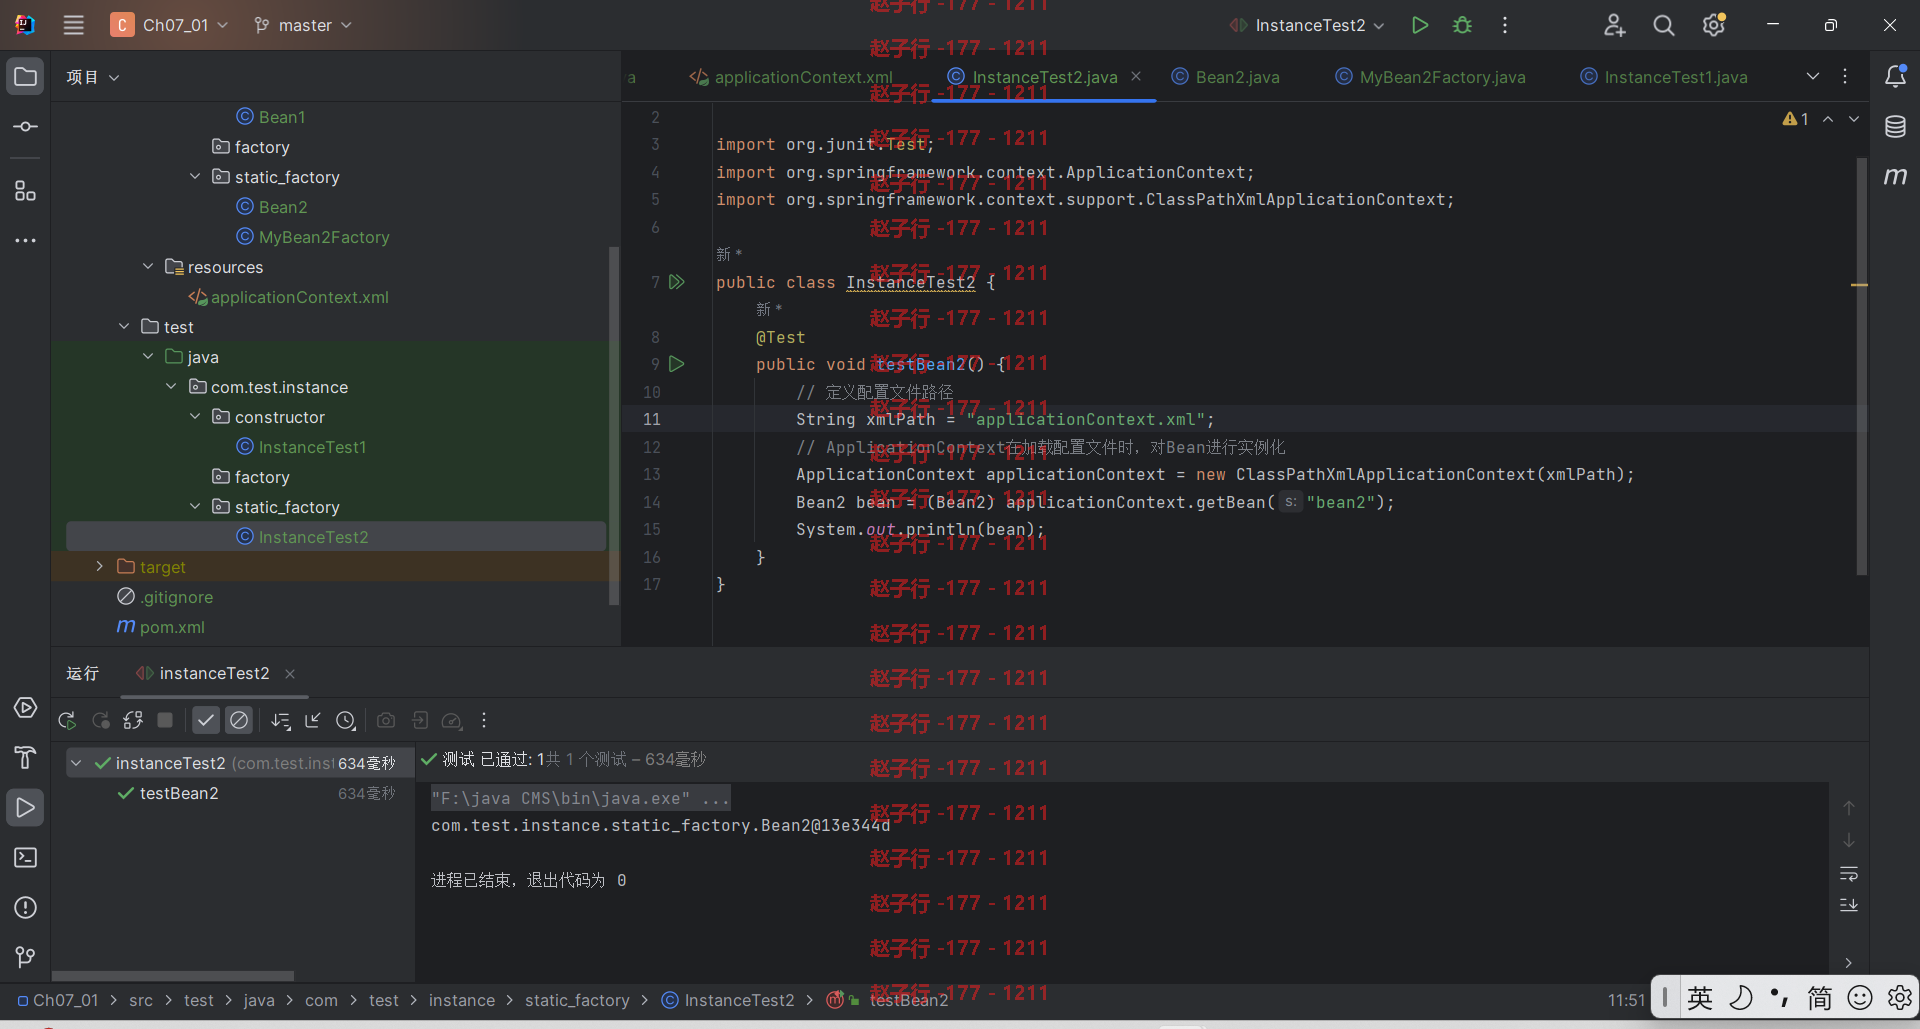1920x1029 pixels.
Task: Open the Code With Me icon
Action: (1614, 25)
